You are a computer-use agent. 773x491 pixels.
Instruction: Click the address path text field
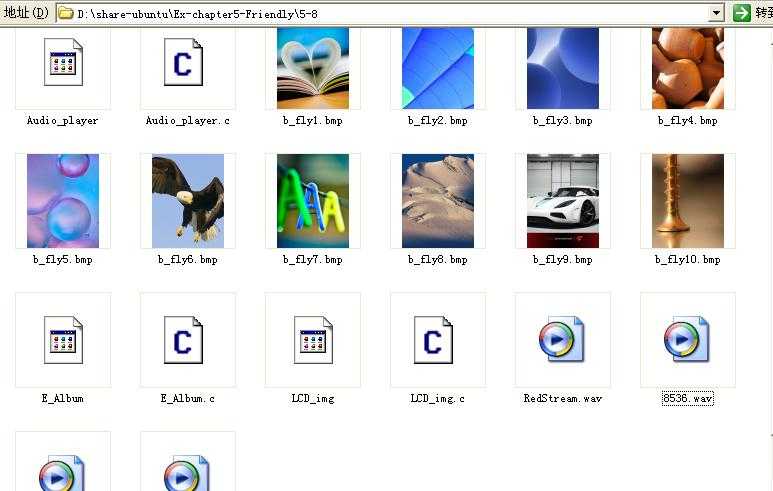[389, 13]
